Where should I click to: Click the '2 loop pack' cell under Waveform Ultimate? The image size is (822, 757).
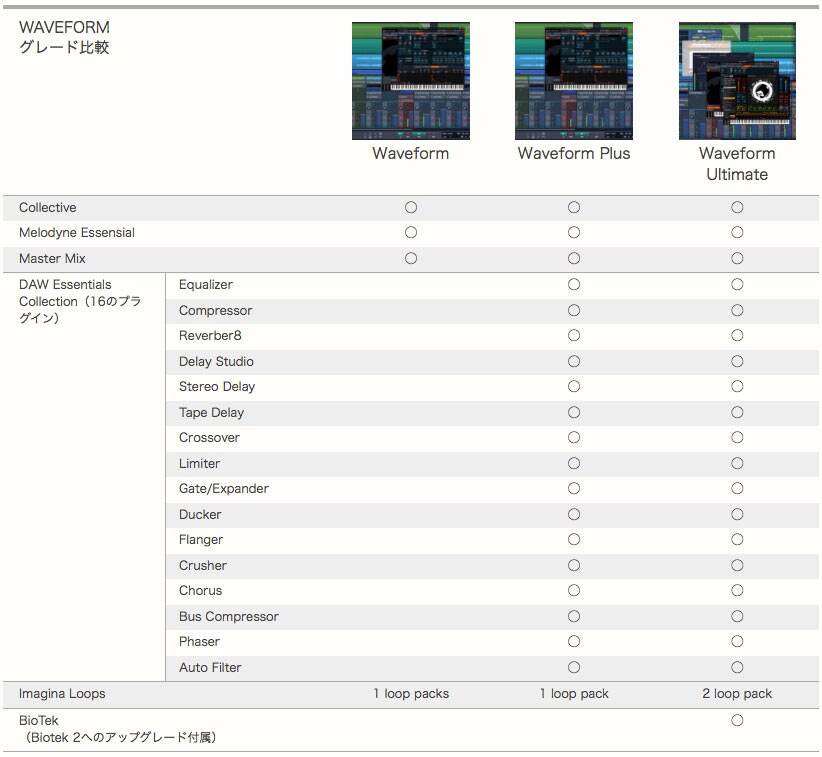click(737, 694)
